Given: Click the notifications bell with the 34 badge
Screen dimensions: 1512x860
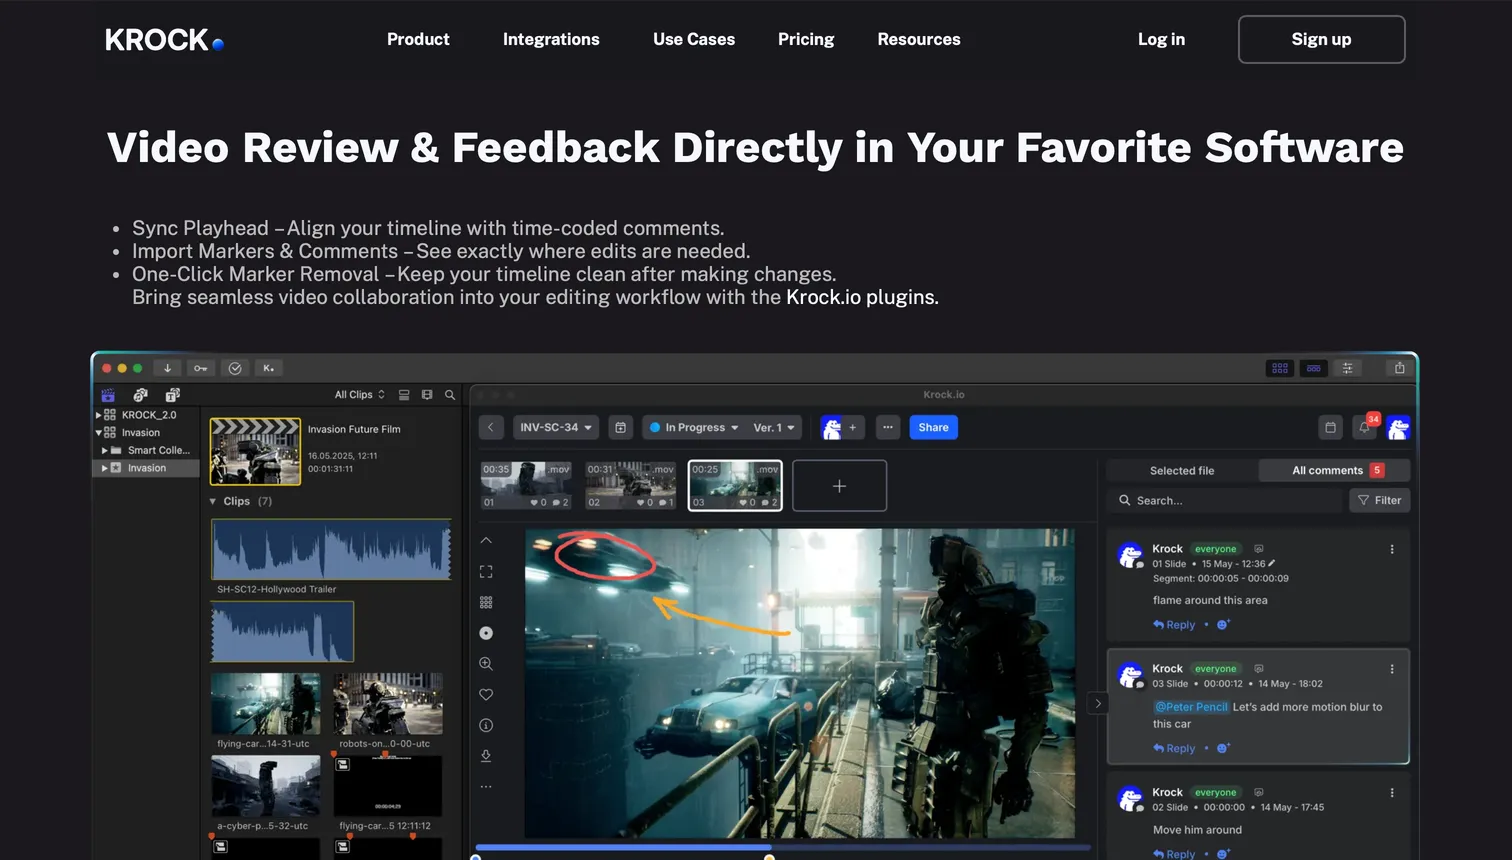Looking at the screenshot, I should tap(1364, 427).
